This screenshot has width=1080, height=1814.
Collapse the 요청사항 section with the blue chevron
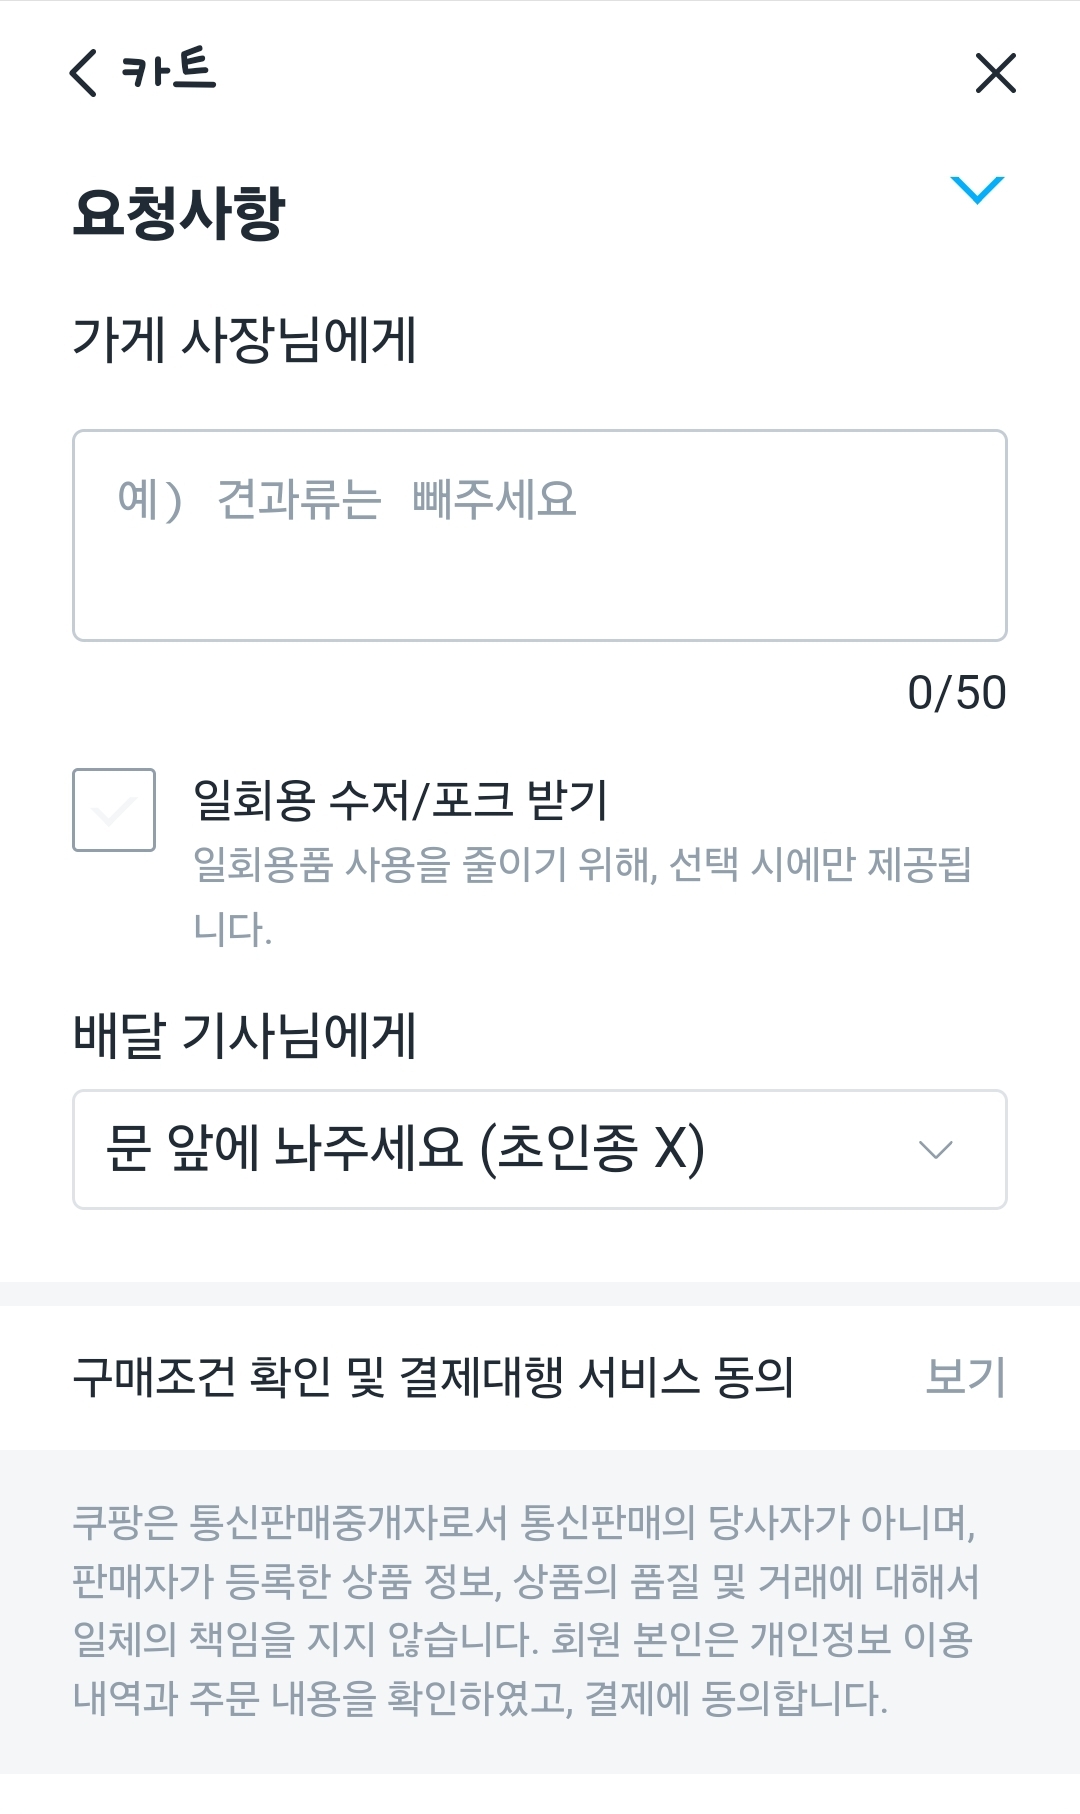[x=976, y=189]
